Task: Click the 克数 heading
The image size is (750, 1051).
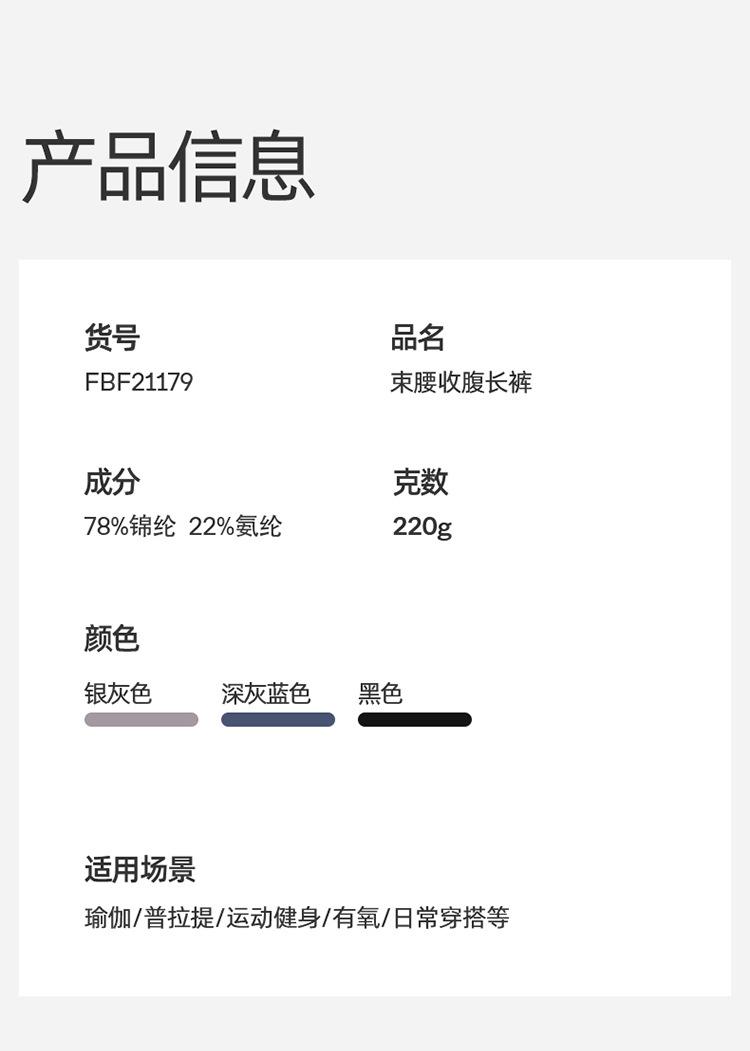Action: [x=420, y=482]
